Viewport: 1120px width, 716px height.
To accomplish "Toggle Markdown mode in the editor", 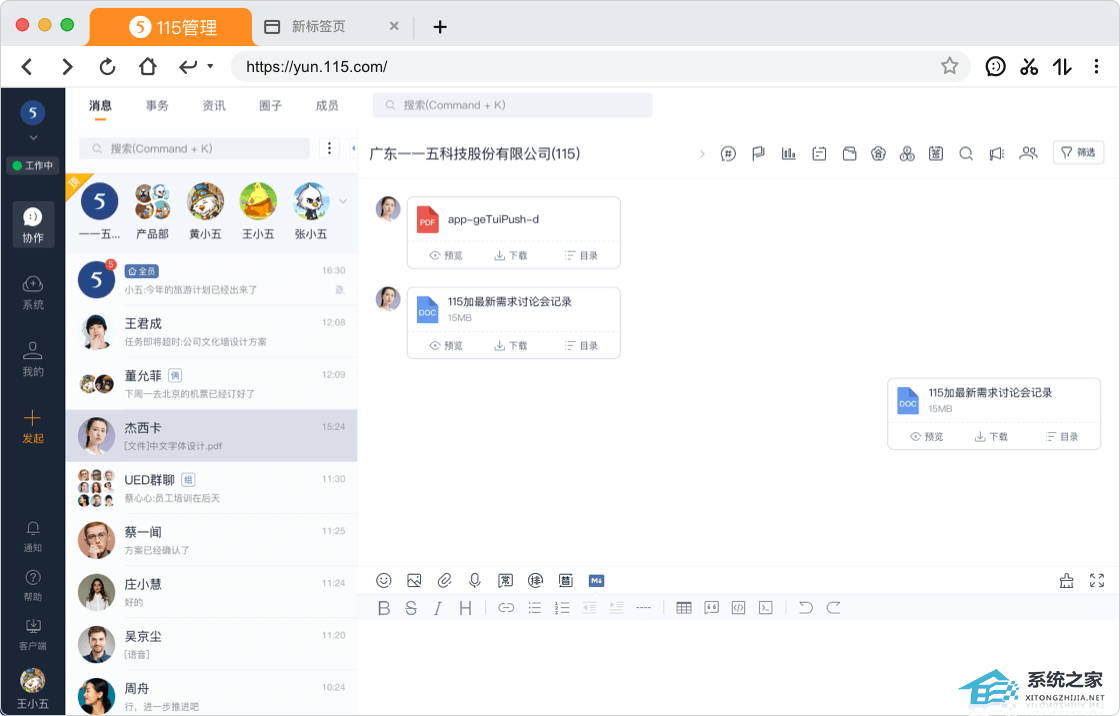I will pos(596,580).
